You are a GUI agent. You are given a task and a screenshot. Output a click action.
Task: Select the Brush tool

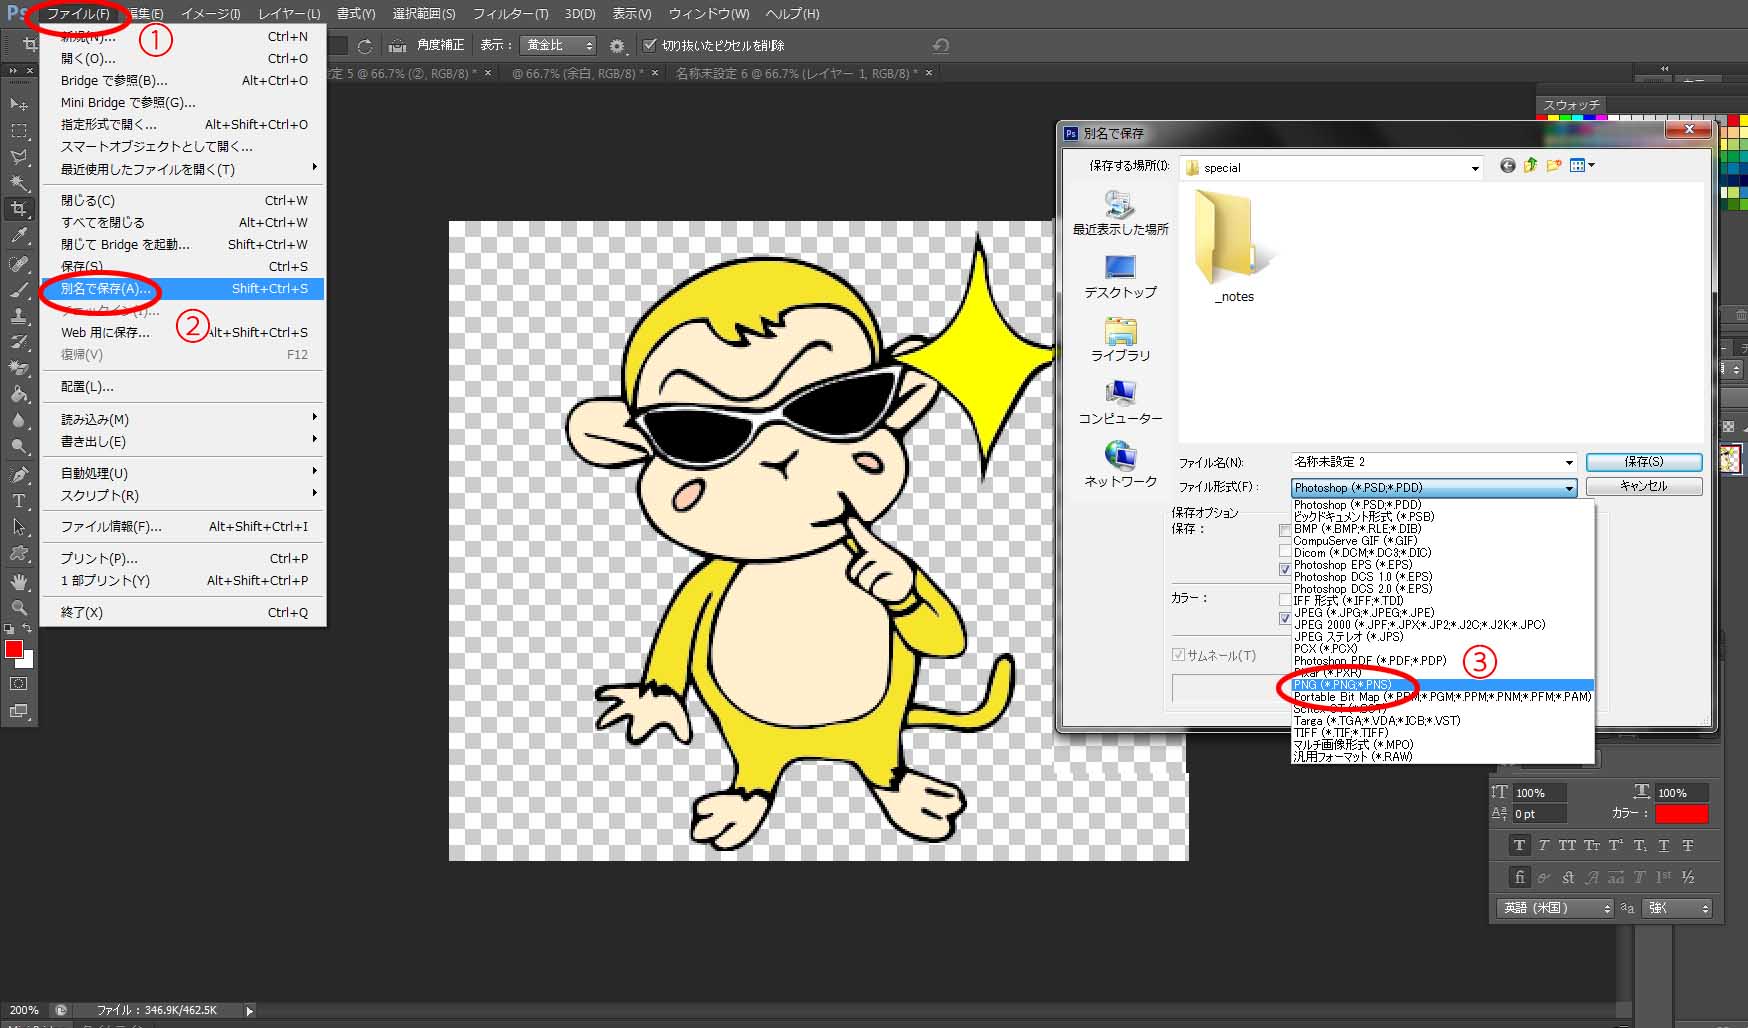[19, 290]
